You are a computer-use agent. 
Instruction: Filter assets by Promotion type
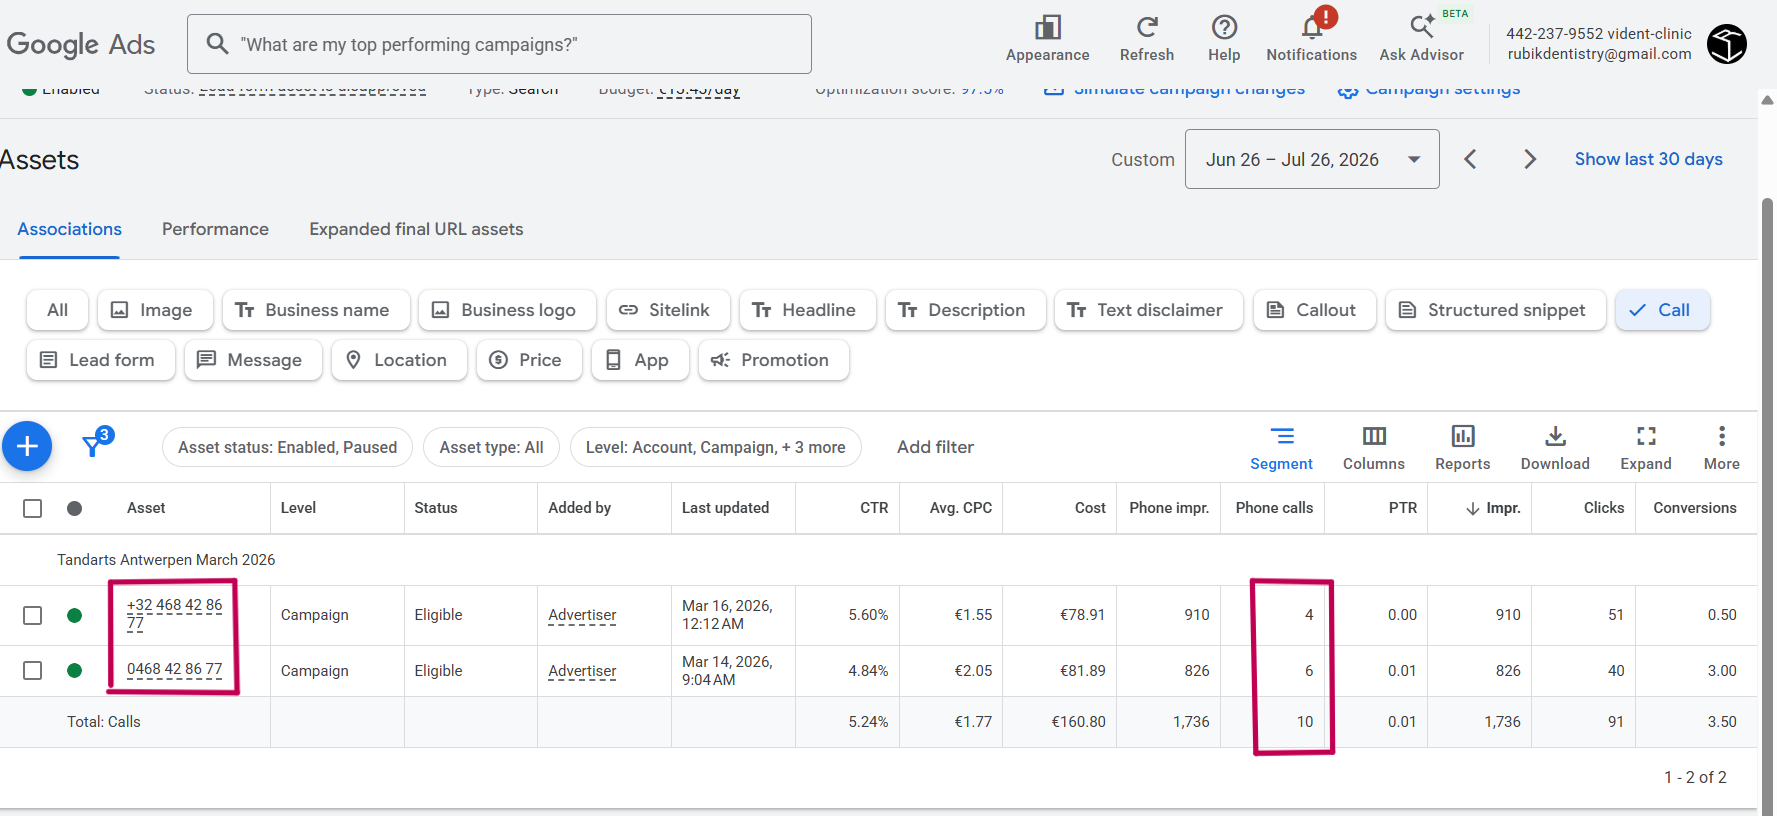pos(774,360)
